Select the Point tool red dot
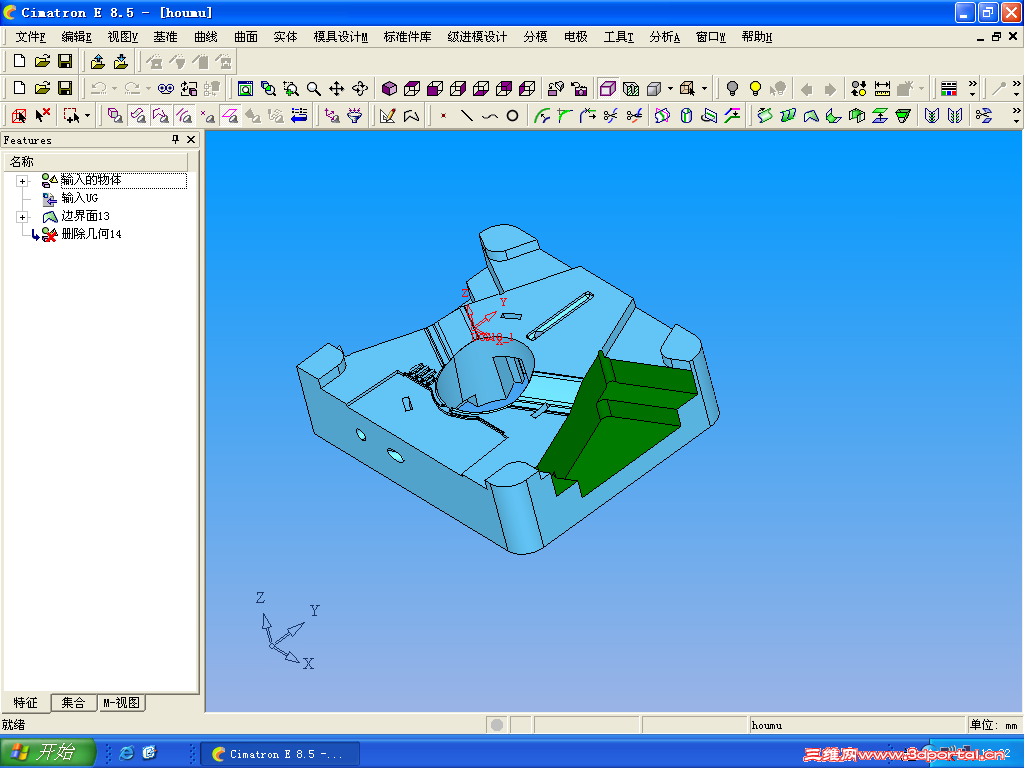The image size is (1024, 768). (x=443, y=116)
